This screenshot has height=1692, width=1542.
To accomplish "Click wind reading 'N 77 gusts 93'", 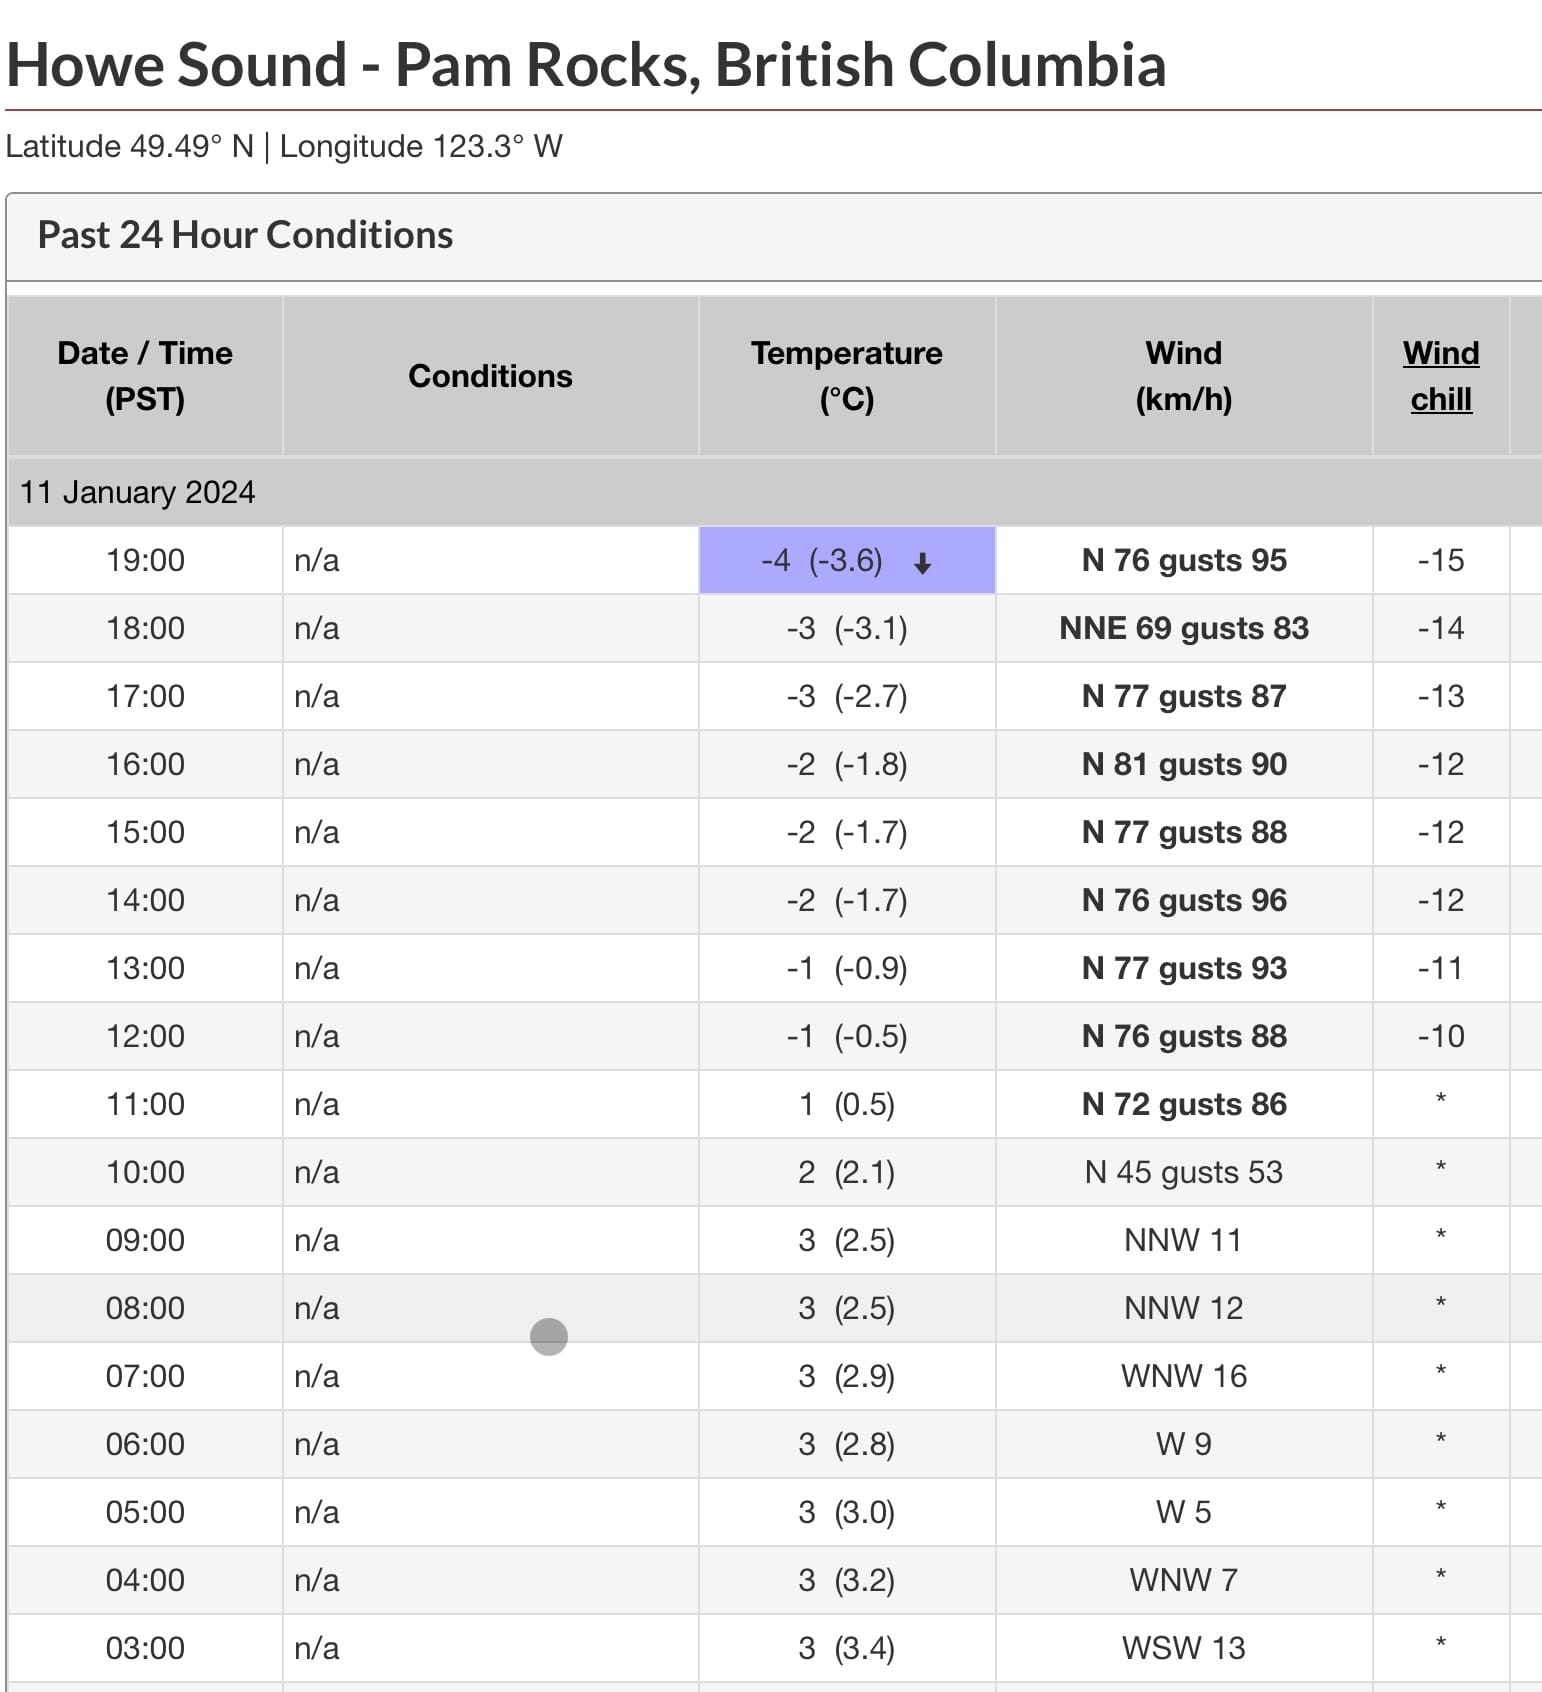I will [x=1184, y=968].
